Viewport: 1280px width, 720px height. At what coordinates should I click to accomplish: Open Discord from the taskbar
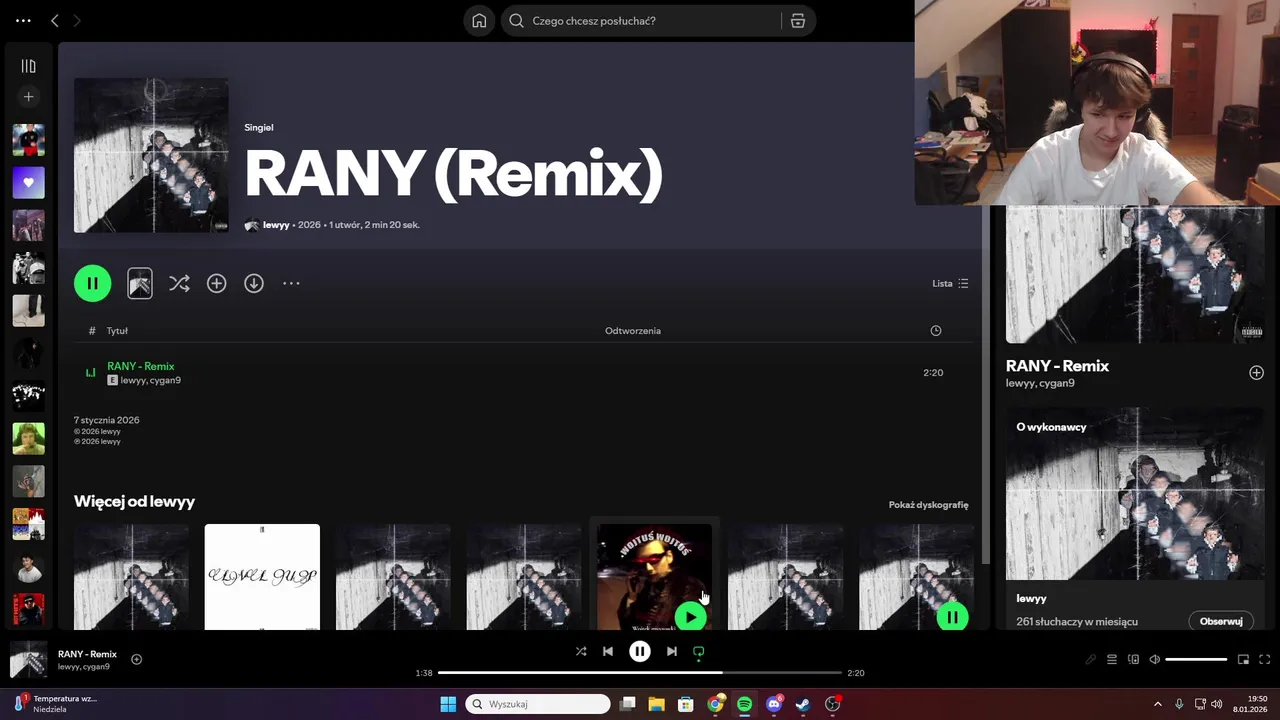point(774,704)
